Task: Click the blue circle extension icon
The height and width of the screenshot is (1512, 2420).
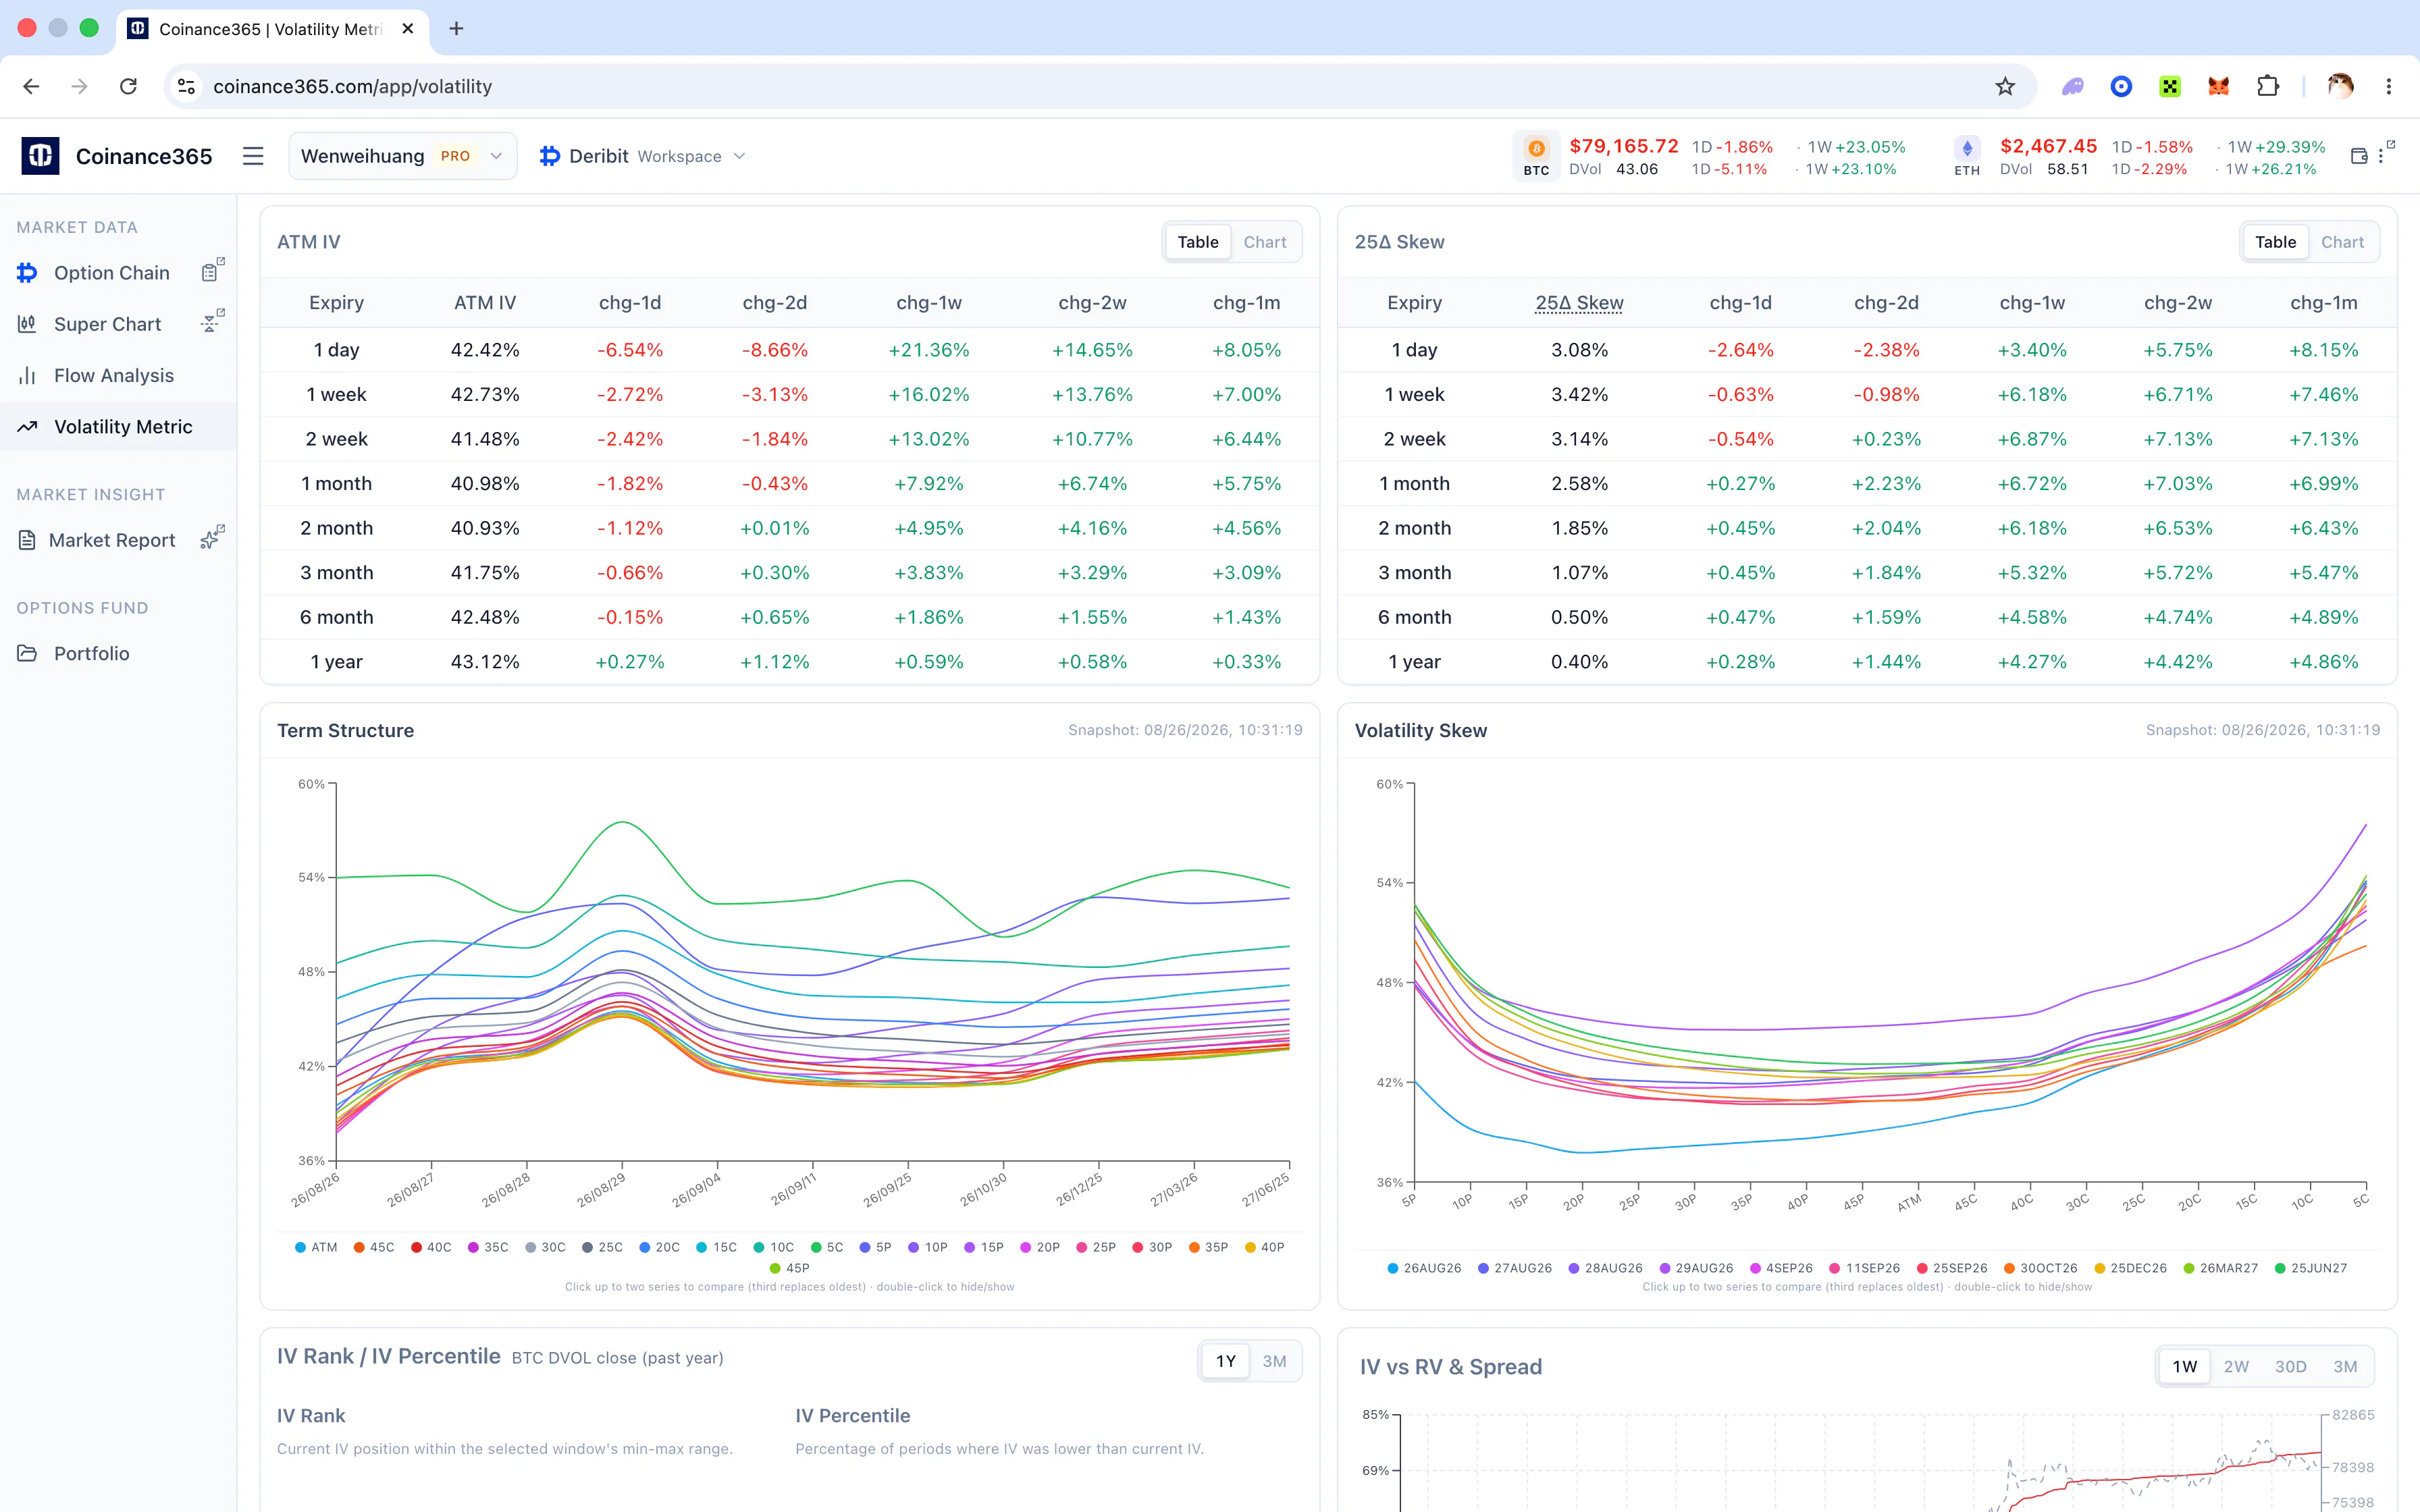Action: point(2121,86)
